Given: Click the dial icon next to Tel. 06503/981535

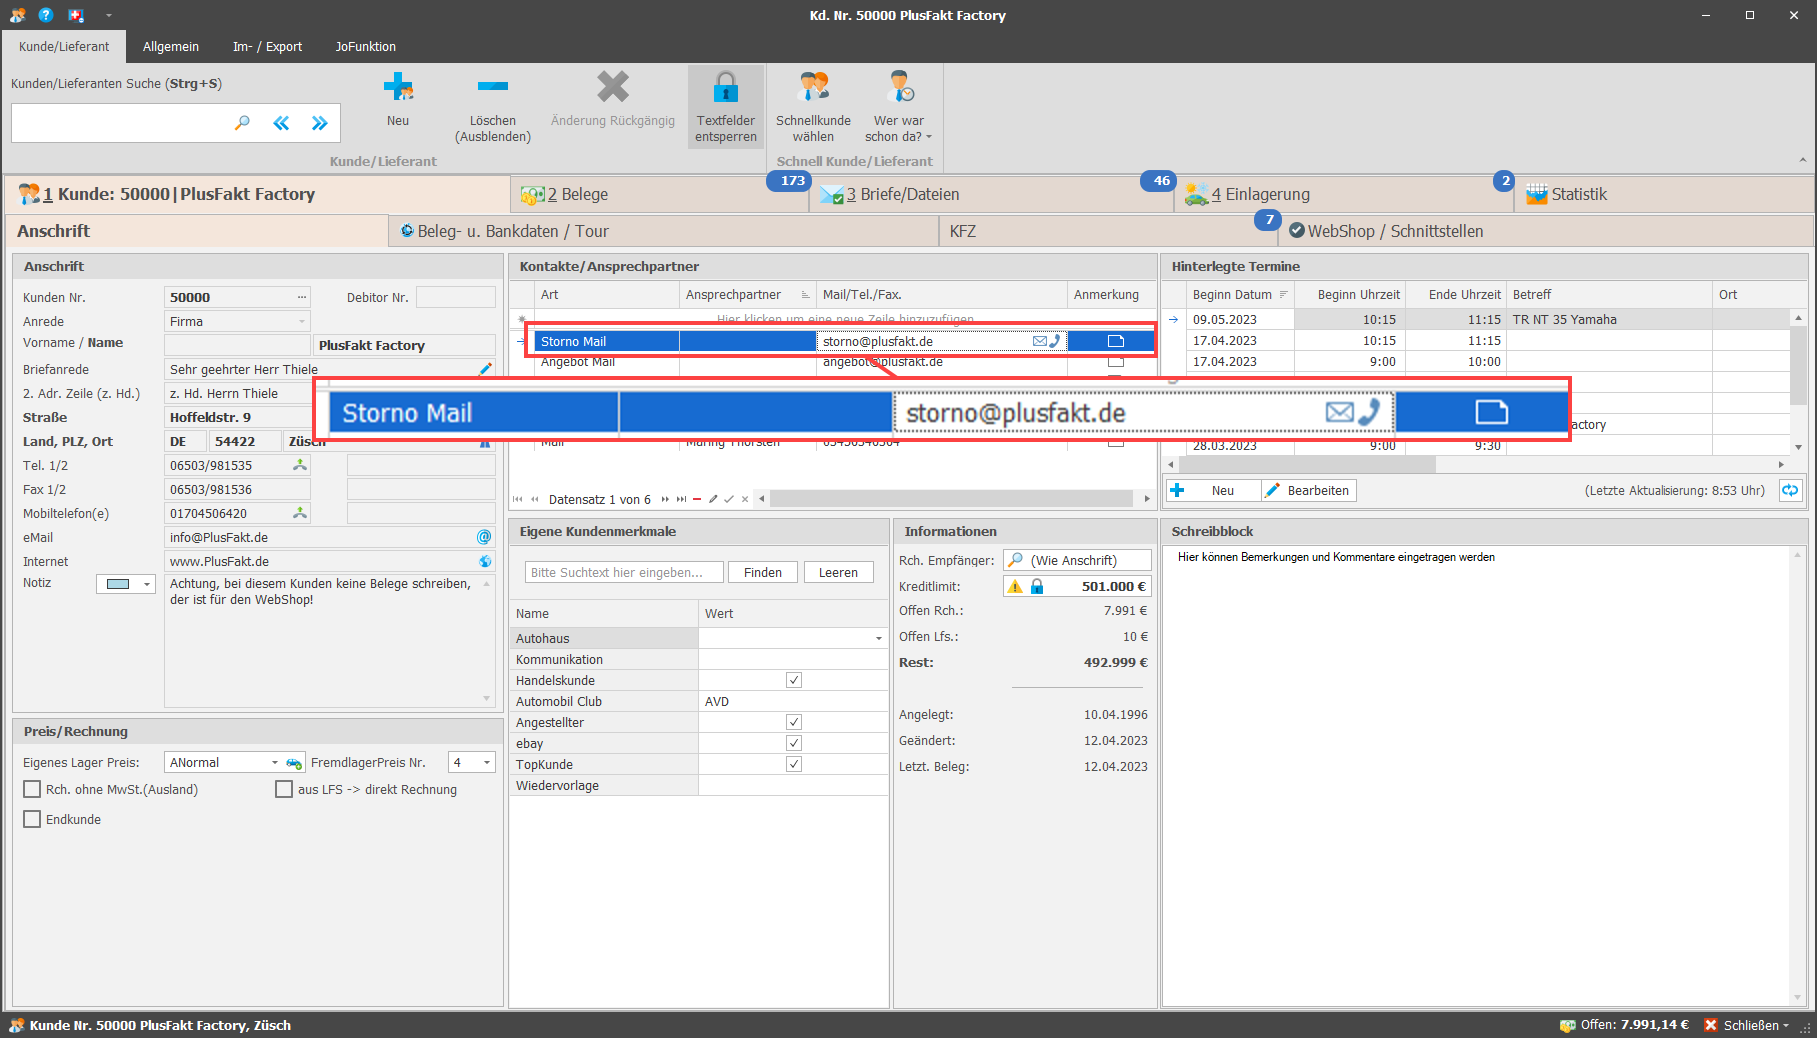Looking at the screenshot, I should pos(299,465).
